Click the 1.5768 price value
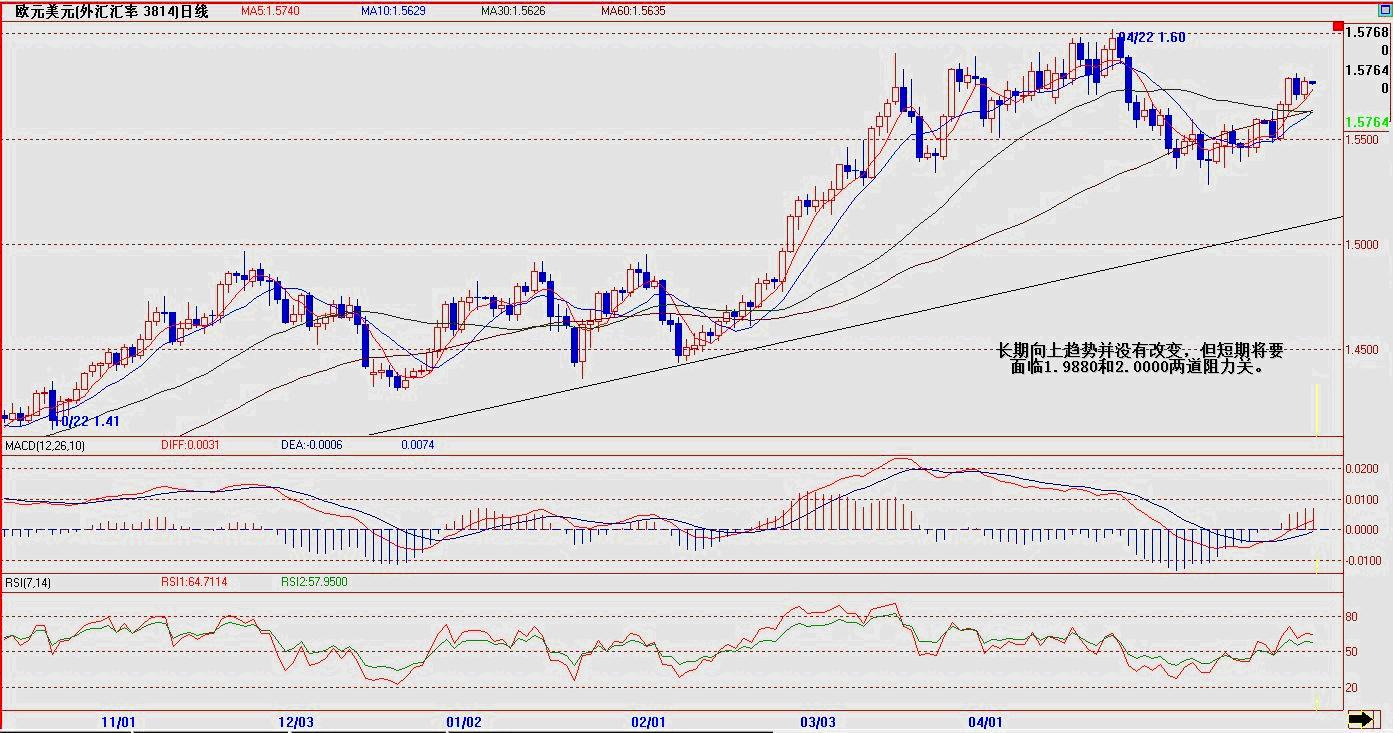The image size is (1393, 733). coord(1366,32)
